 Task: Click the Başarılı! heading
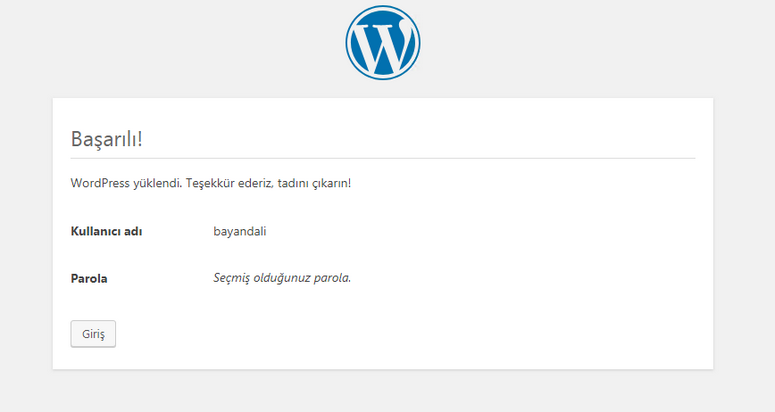tap(107, 139)
